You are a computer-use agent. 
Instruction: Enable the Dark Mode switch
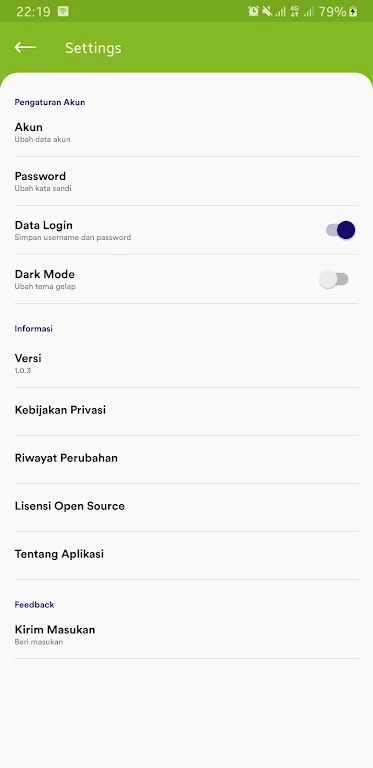pyautogui.click(x=334, y=279)
